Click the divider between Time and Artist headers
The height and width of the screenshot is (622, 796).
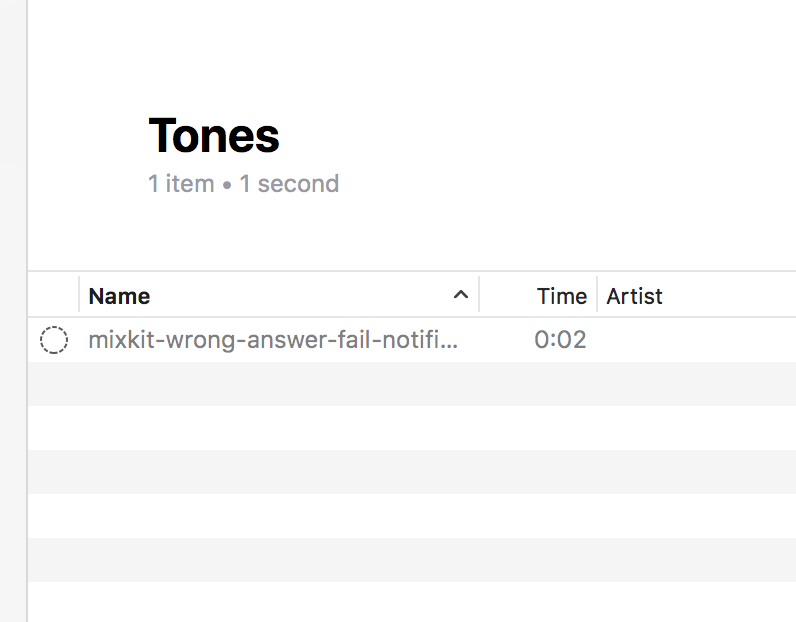click(x=597, y=296)
